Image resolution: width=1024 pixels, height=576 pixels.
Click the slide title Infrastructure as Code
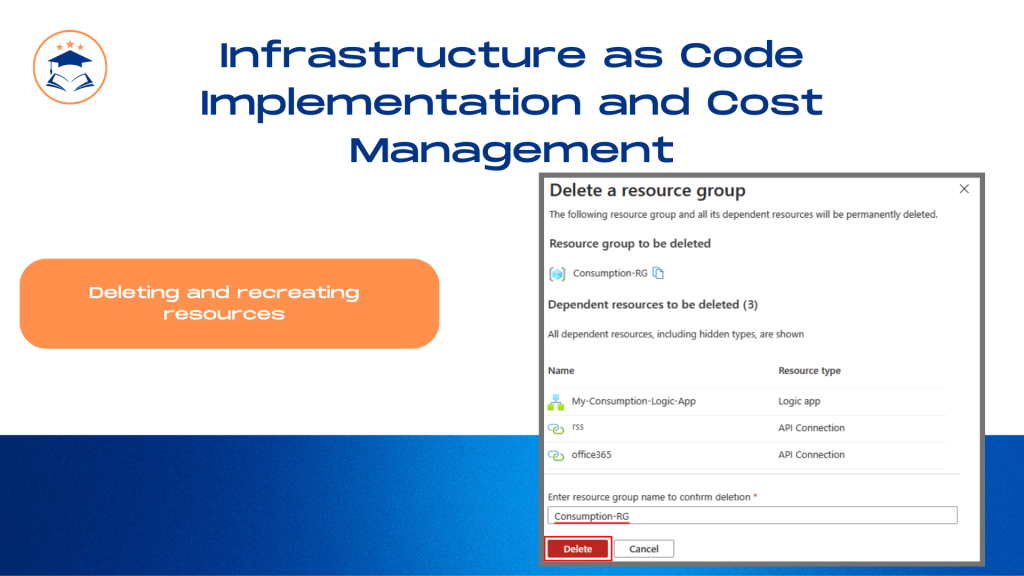511,55
